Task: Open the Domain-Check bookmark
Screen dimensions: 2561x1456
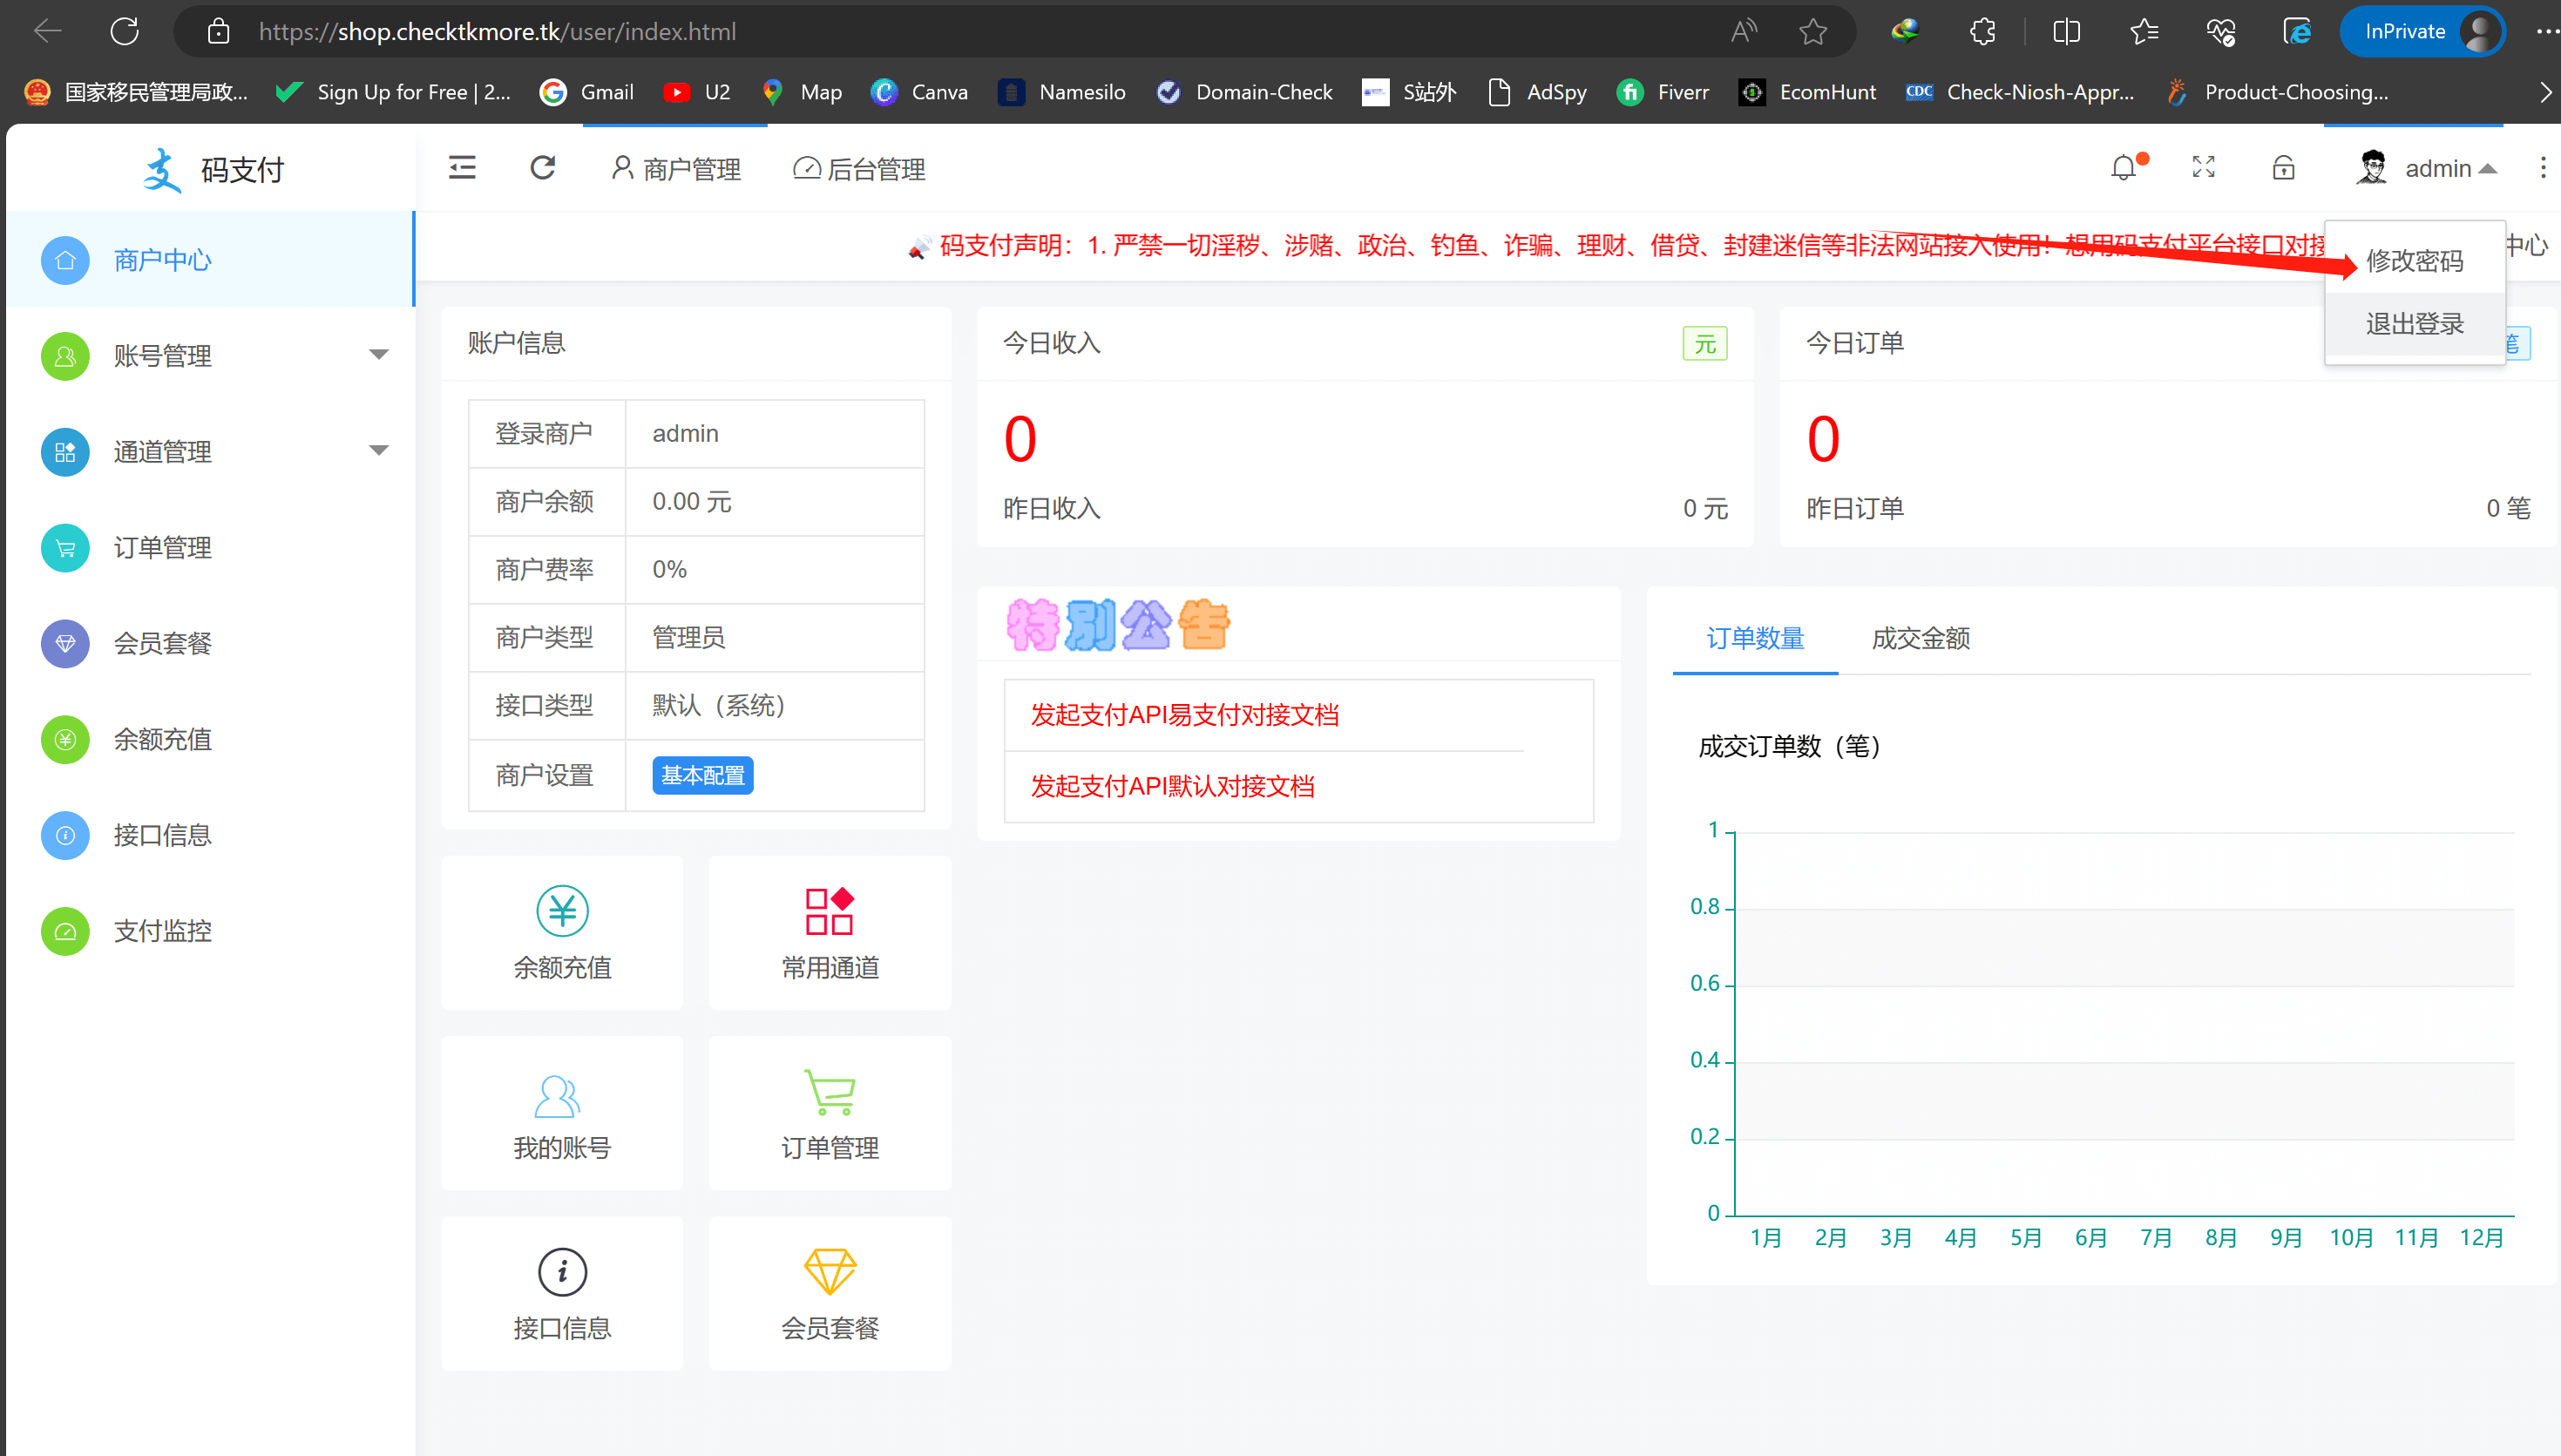Action: tap(1244, 92)
